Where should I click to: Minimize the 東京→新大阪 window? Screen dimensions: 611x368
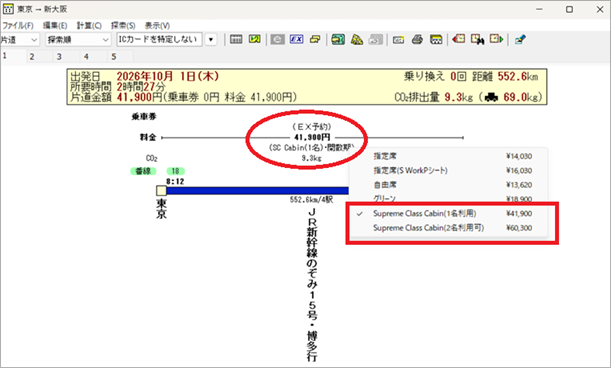[539, 9]
